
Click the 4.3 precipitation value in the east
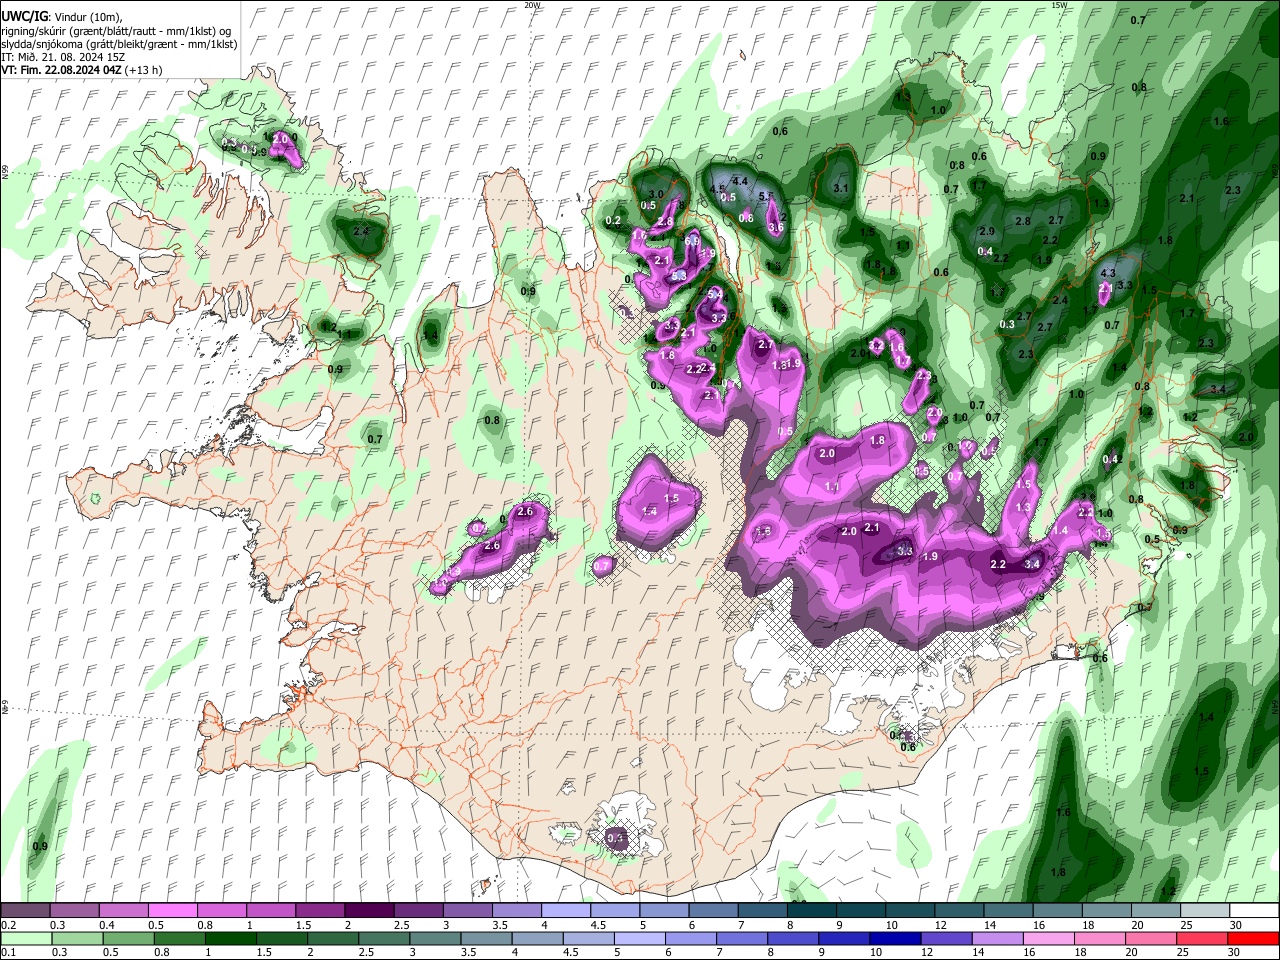[x=1107, y=273]
